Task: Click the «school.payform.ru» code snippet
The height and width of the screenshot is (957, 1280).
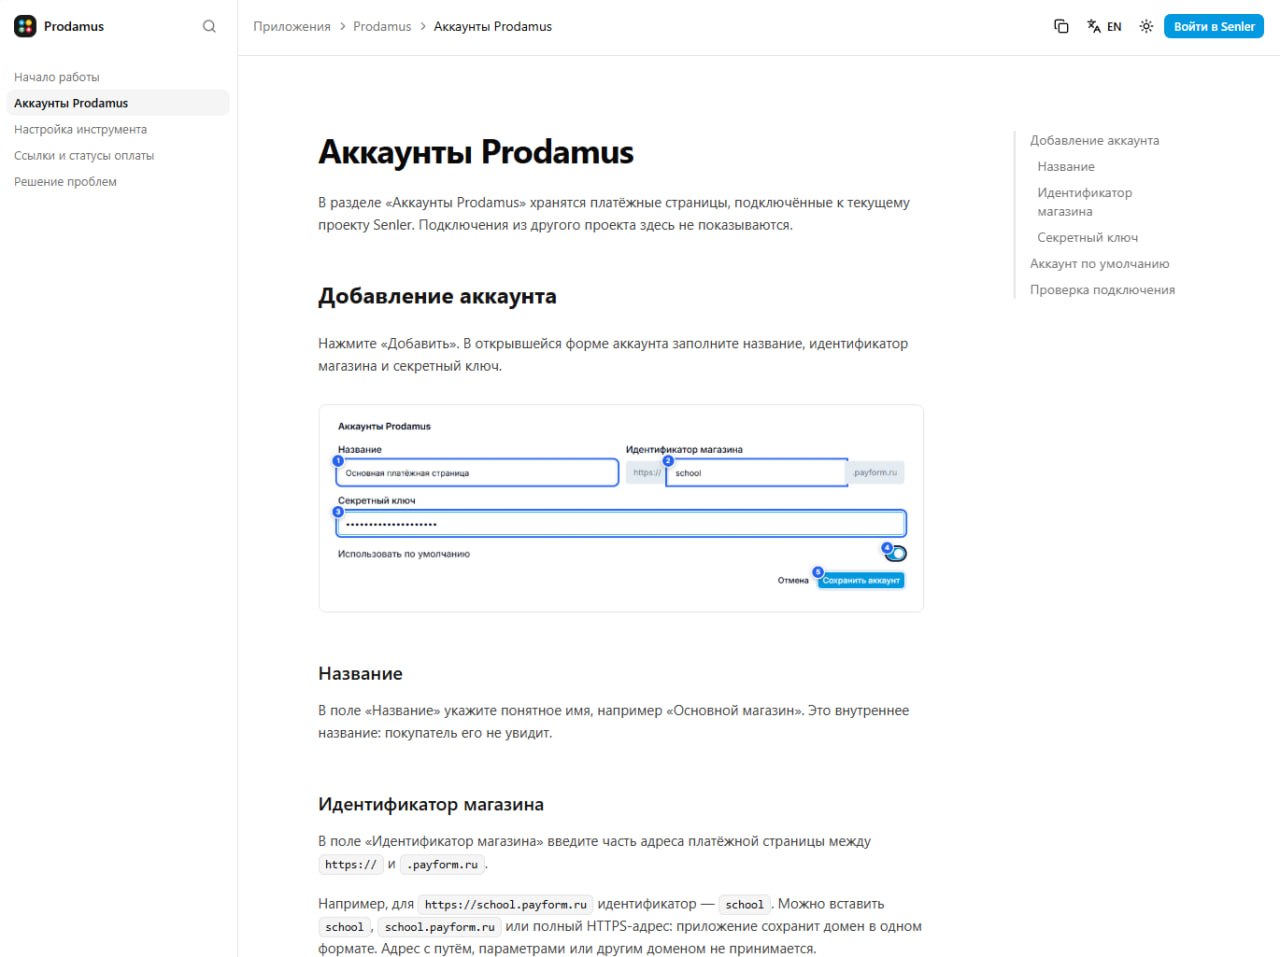Action: click(440, 927)
